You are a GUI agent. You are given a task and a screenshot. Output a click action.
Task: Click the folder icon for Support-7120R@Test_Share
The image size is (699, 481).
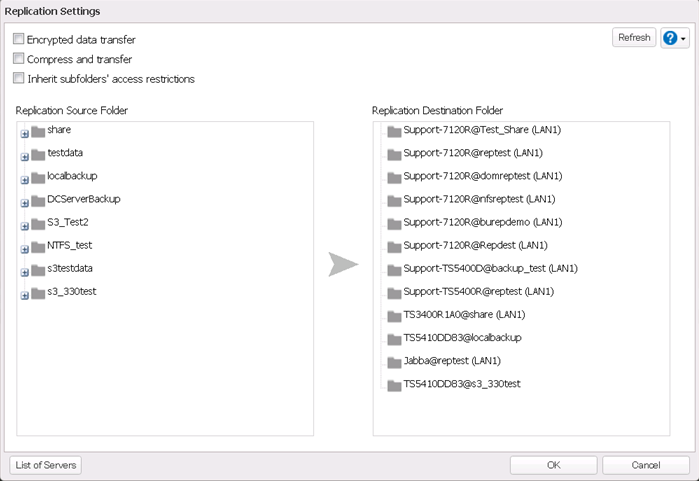394,131
